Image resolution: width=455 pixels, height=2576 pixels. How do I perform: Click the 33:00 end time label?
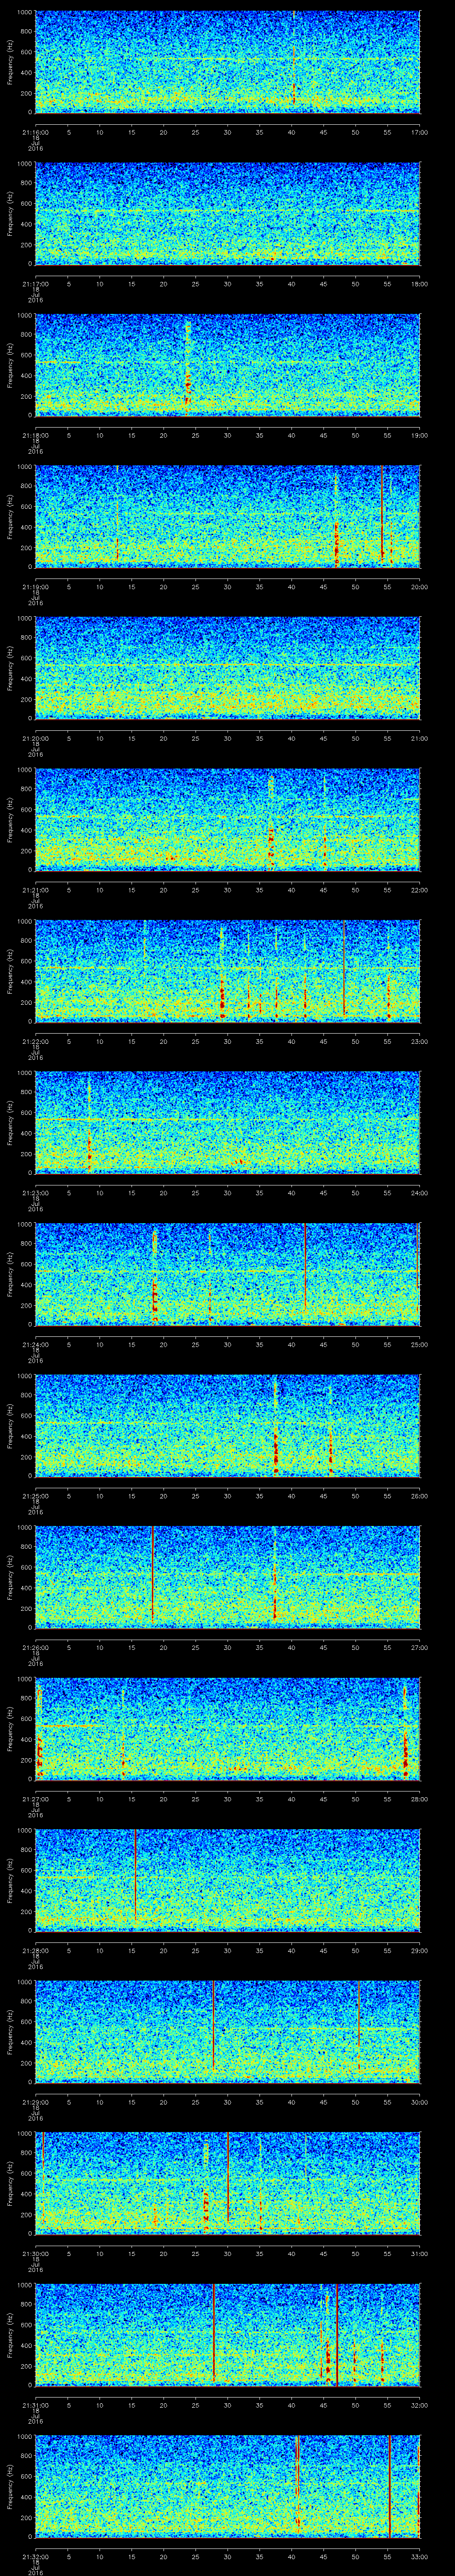[x=420, y=2556]
